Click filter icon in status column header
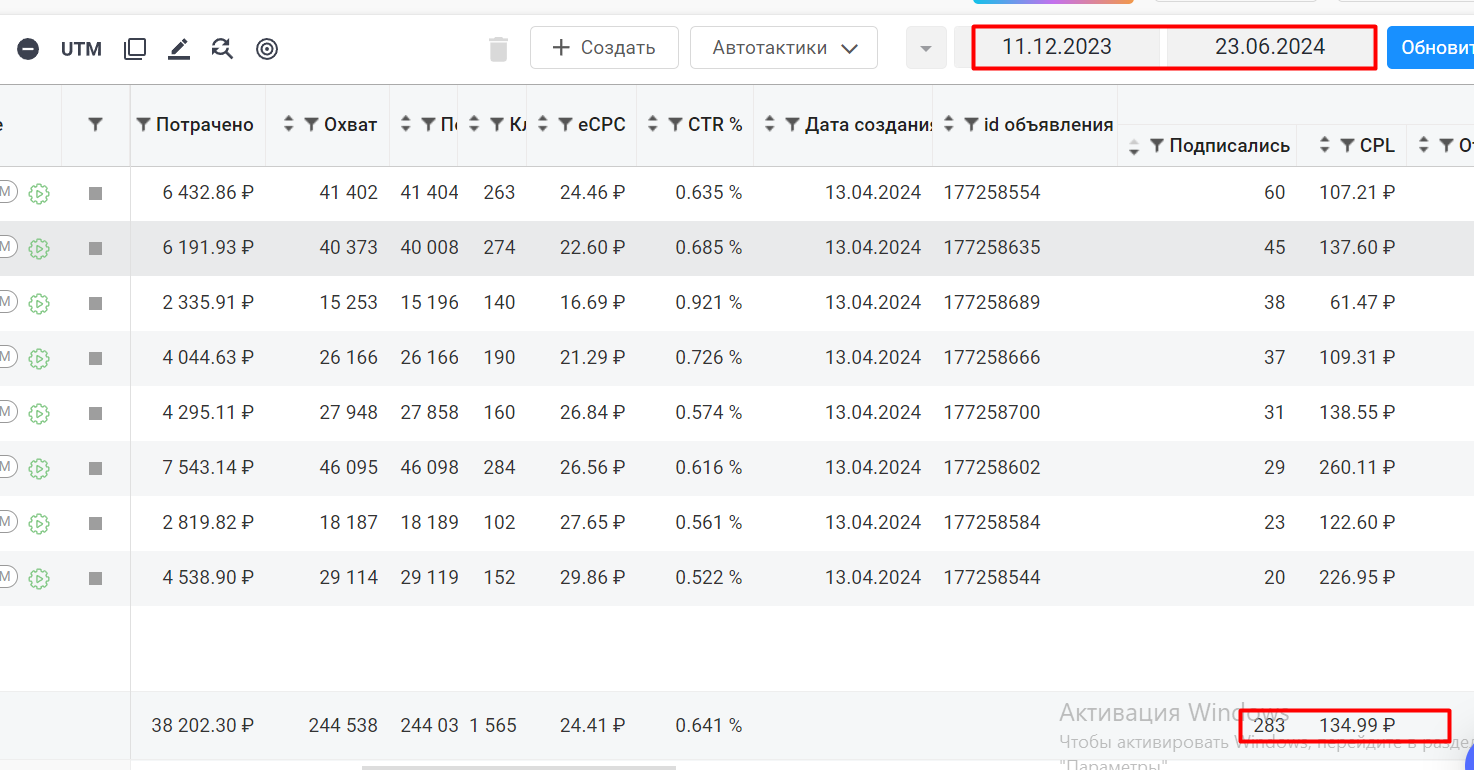The width and height of the screenshot is (1474, 770). [x=95, y=125]
